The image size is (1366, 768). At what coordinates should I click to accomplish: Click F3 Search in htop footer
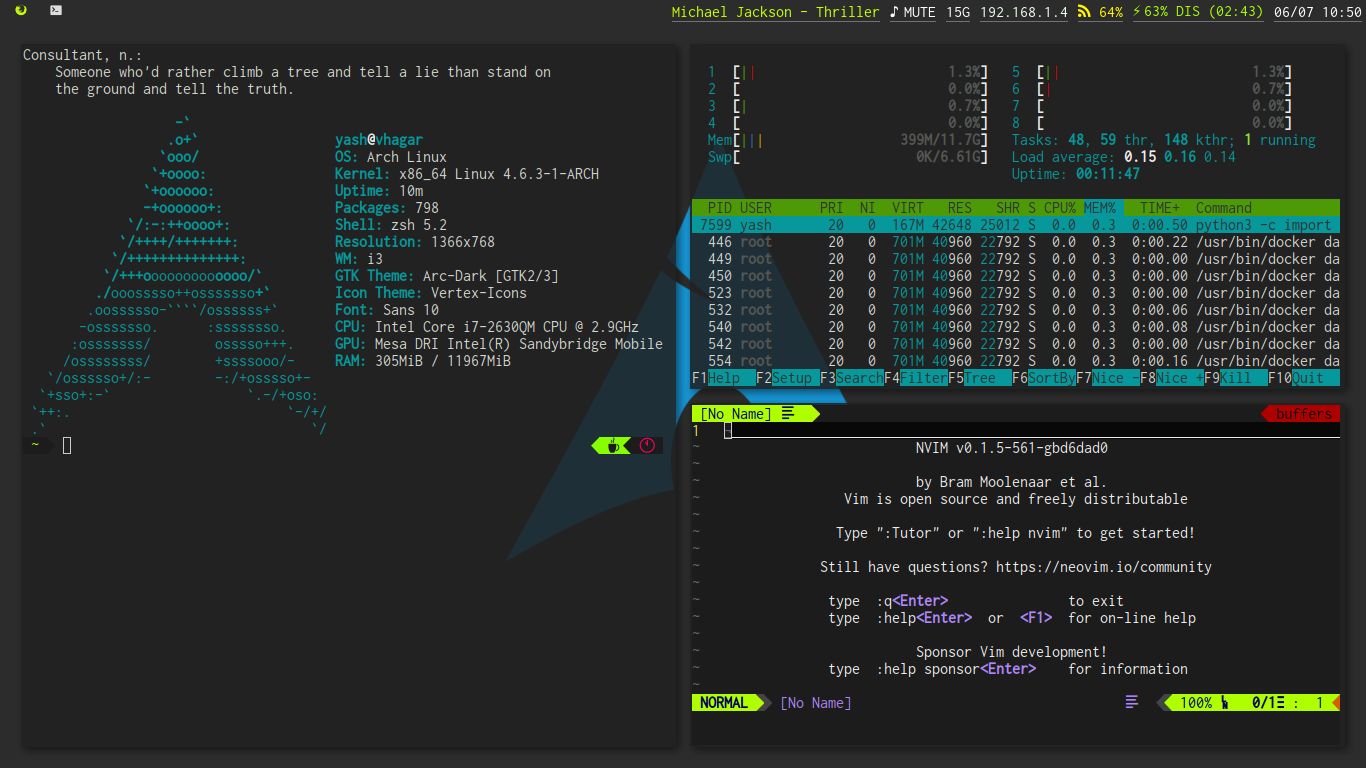pyautogui.click(x=852, y=378)
